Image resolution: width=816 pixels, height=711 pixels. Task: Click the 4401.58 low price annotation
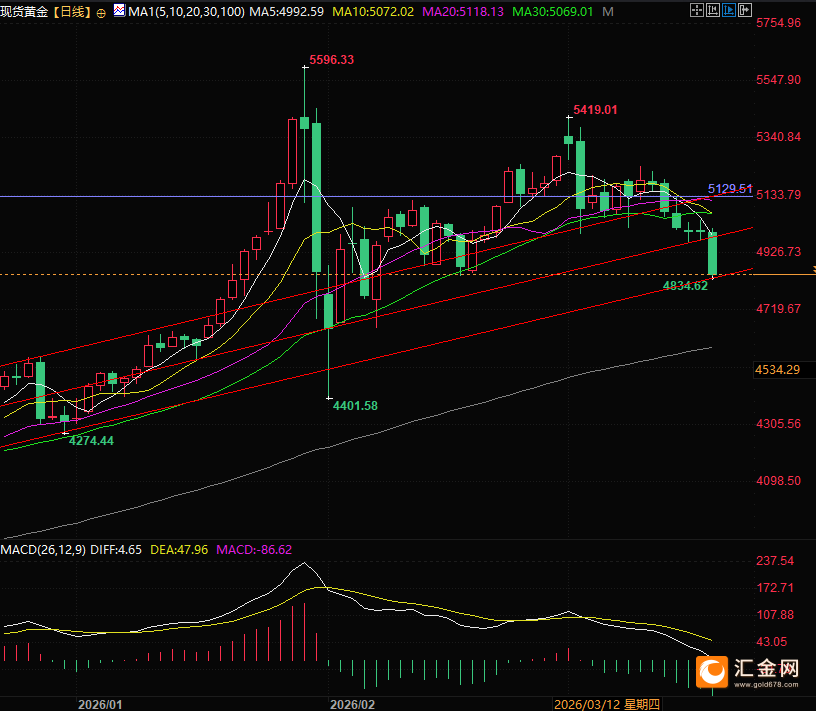pos(355,405)
